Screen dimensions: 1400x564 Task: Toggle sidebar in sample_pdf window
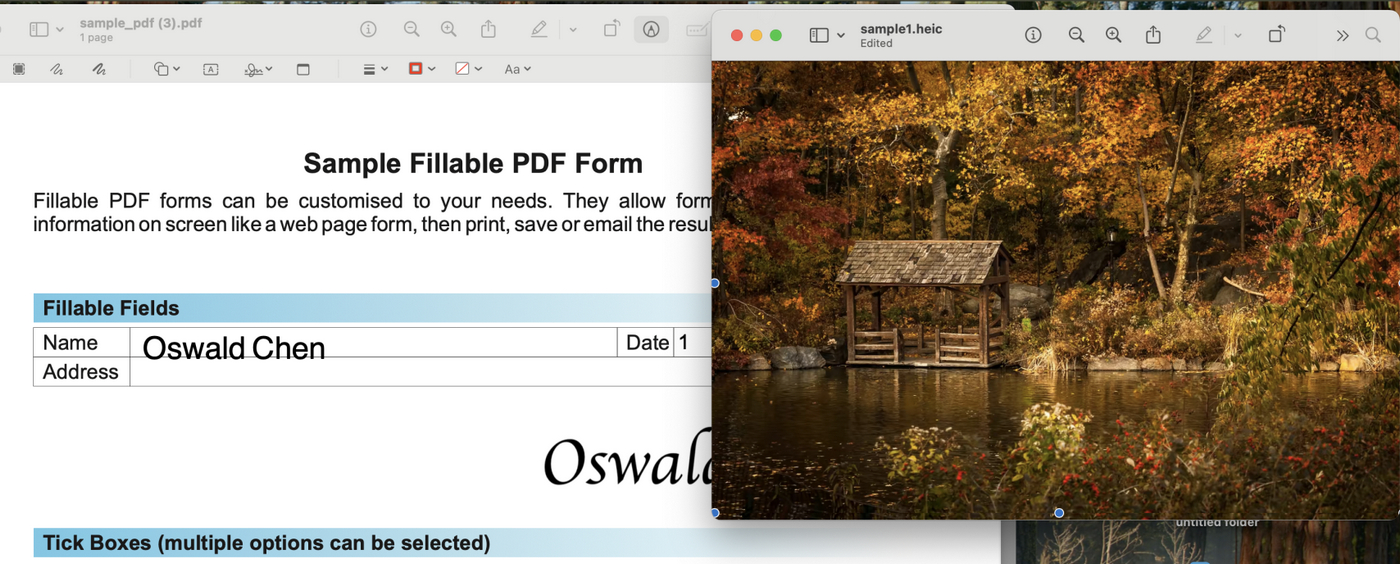click(x=39, y=30)
